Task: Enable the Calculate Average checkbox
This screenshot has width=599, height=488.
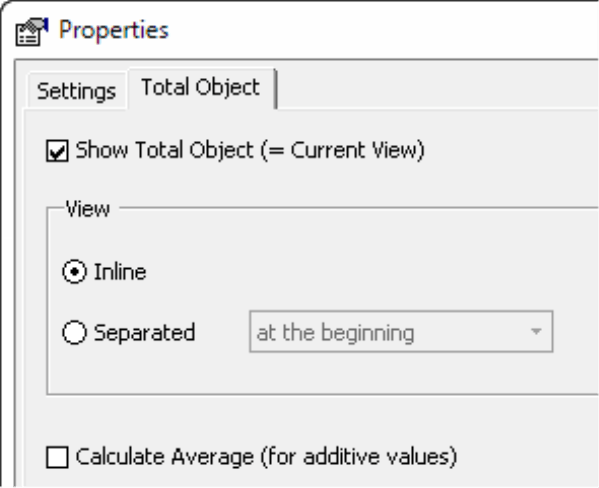Action: coord(57,457)
